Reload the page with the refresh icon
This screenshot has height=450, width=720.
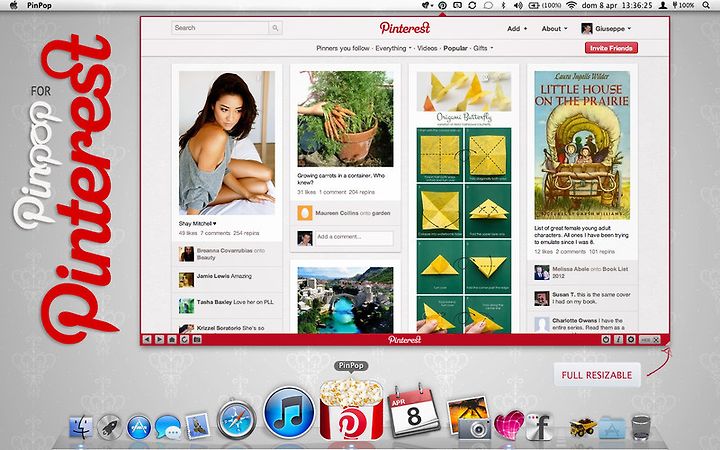tap(185, 339)
